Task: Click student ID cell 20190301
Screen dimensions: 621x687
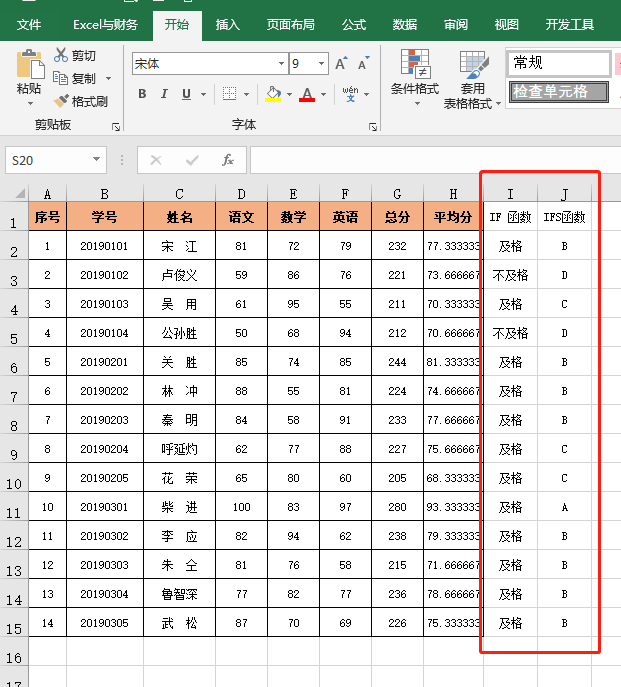Action: tap(105, 507)
